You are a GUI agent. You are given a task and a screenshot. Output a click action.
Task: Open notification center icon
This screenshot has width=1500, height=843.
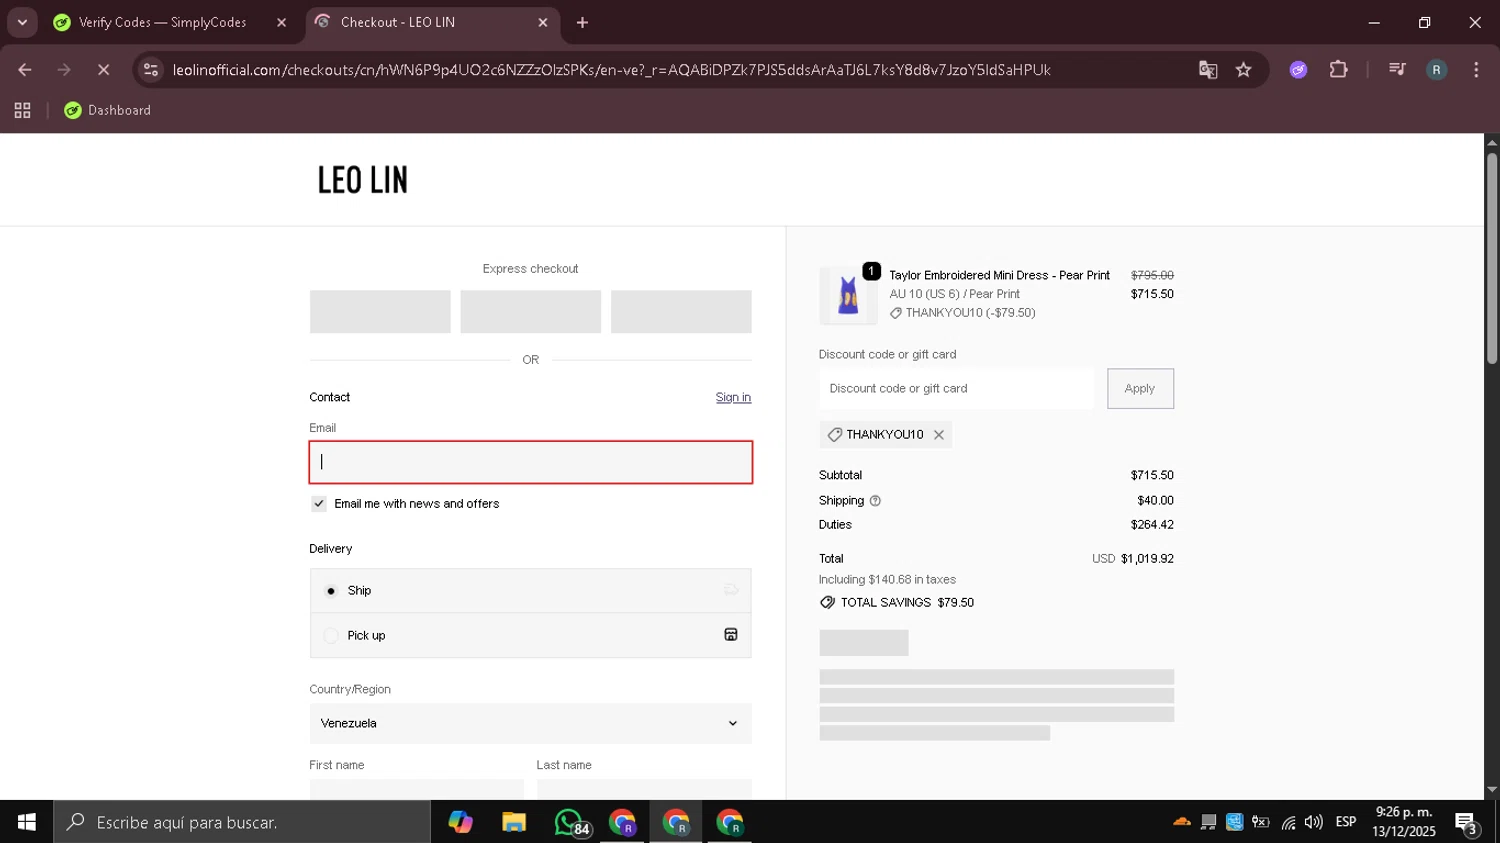[1466, 822]
